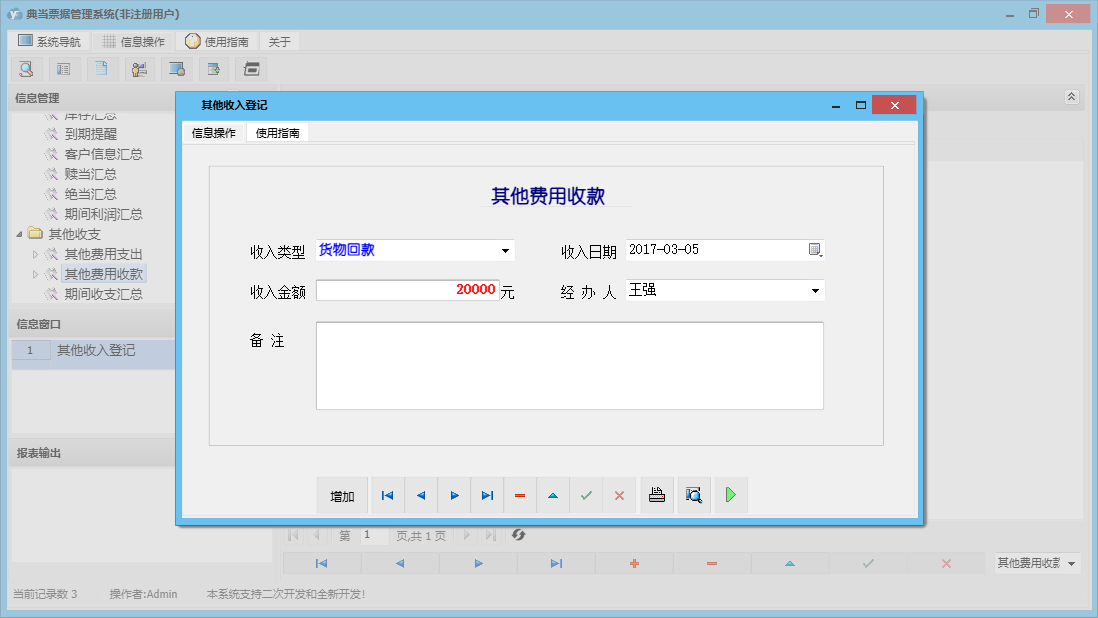
Task: Click the operator presentation icon on the toolbar
Action: [x=139, y=68]
